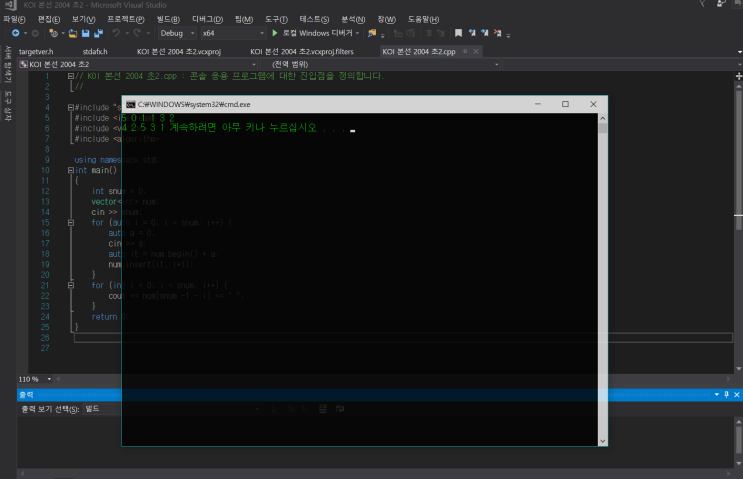Click the cmd.exe scrollbar down arrow

coord(603,441)
